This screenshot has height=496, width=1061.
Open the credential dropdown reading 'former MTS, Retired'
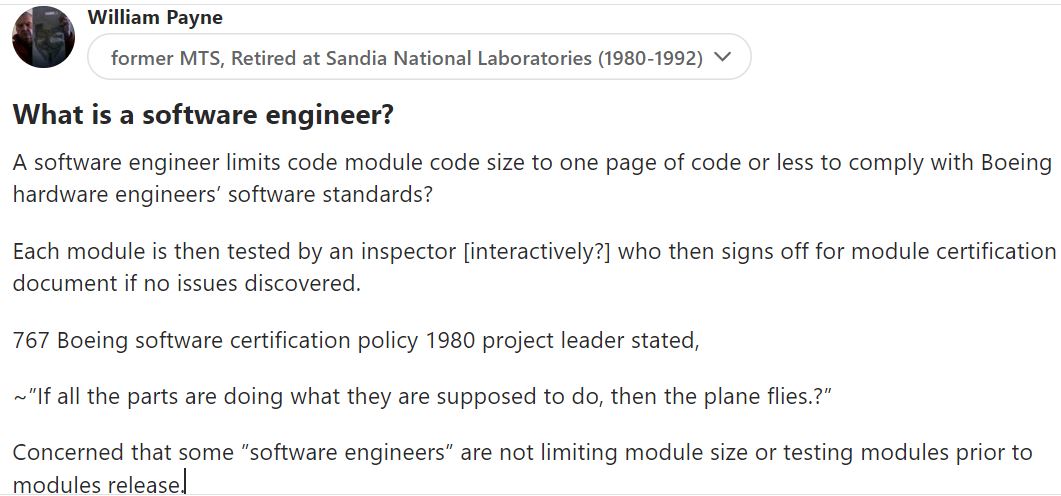point(419,58)
